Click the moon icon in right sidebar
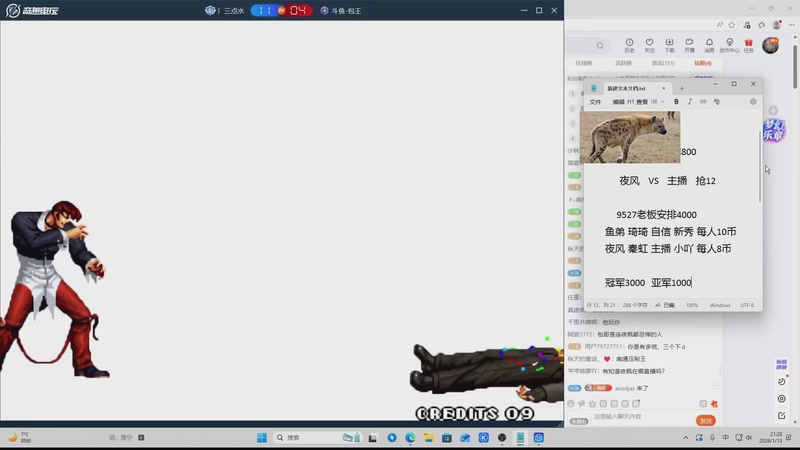800x450 pixels. tap(782, 381)
